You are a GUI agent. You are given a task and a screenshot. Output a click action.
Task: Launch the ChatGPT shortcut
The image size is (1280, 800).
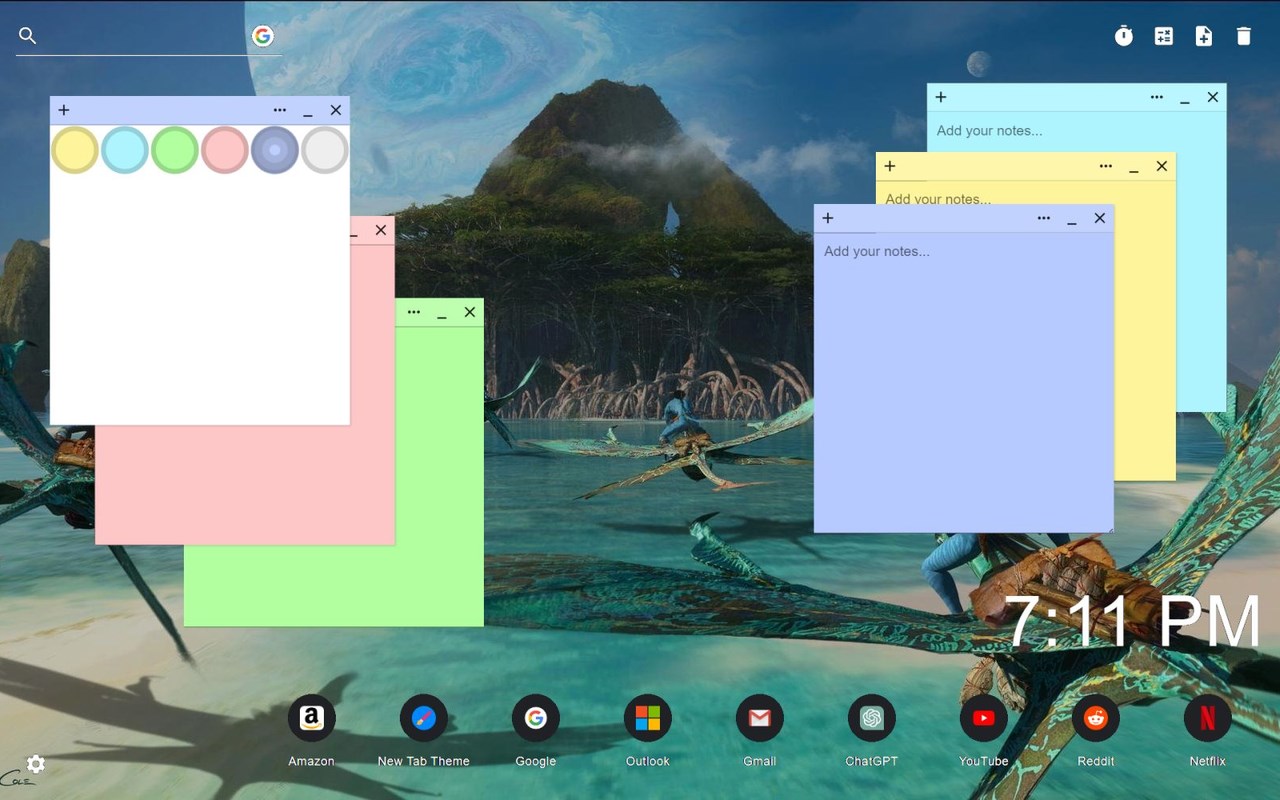pyautogui.click(x=872, y=718)
